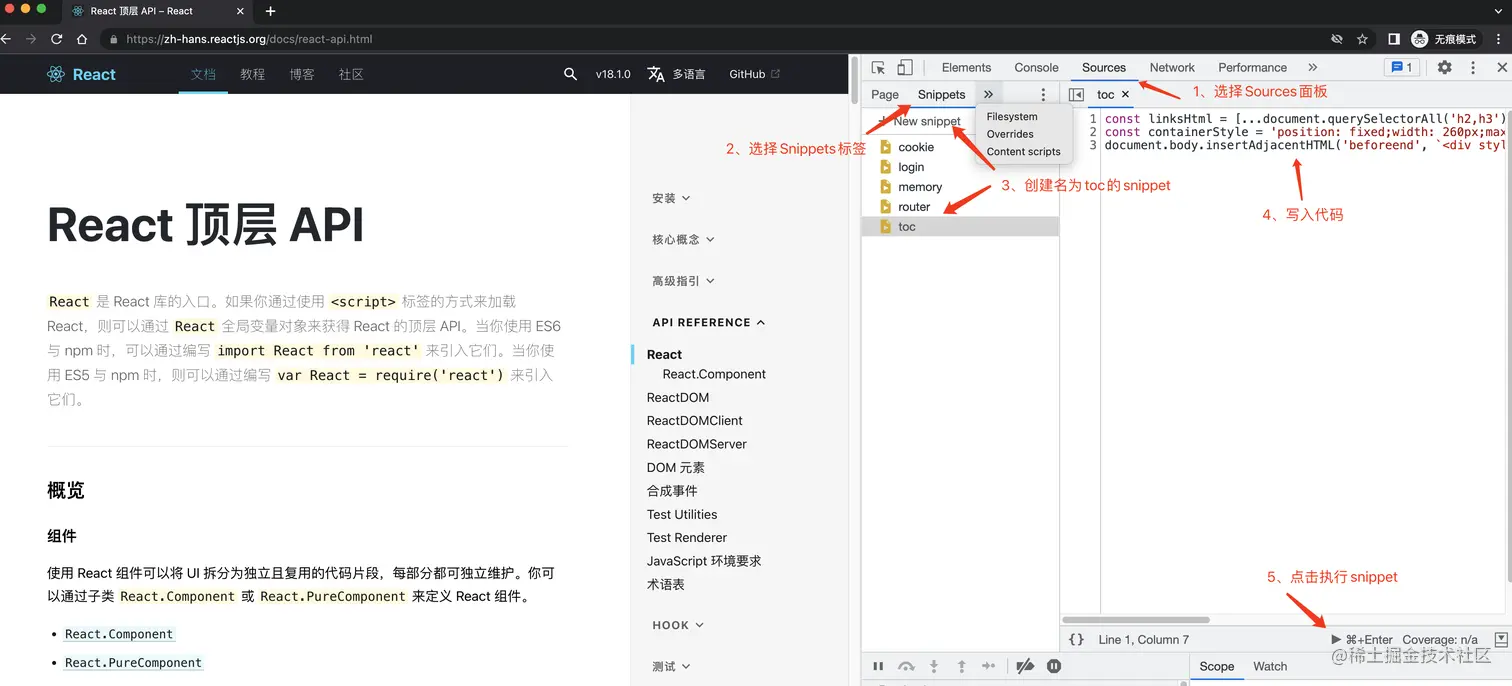Open the coverage drawer icon in the editor status bar

(x=1500, y=640)
